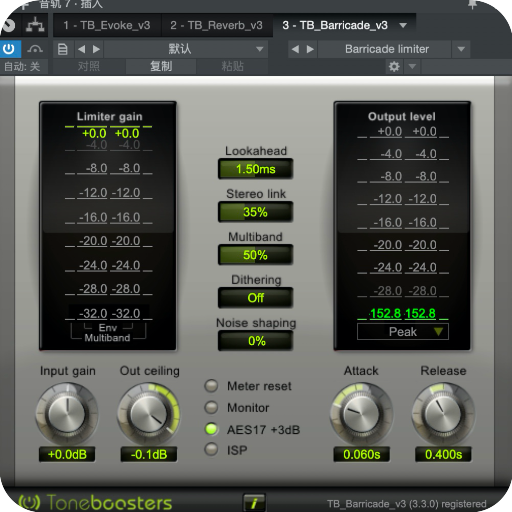Go to next preset in 默认 selector
This screenshot has height=512, width=512.
click(96, 49)
